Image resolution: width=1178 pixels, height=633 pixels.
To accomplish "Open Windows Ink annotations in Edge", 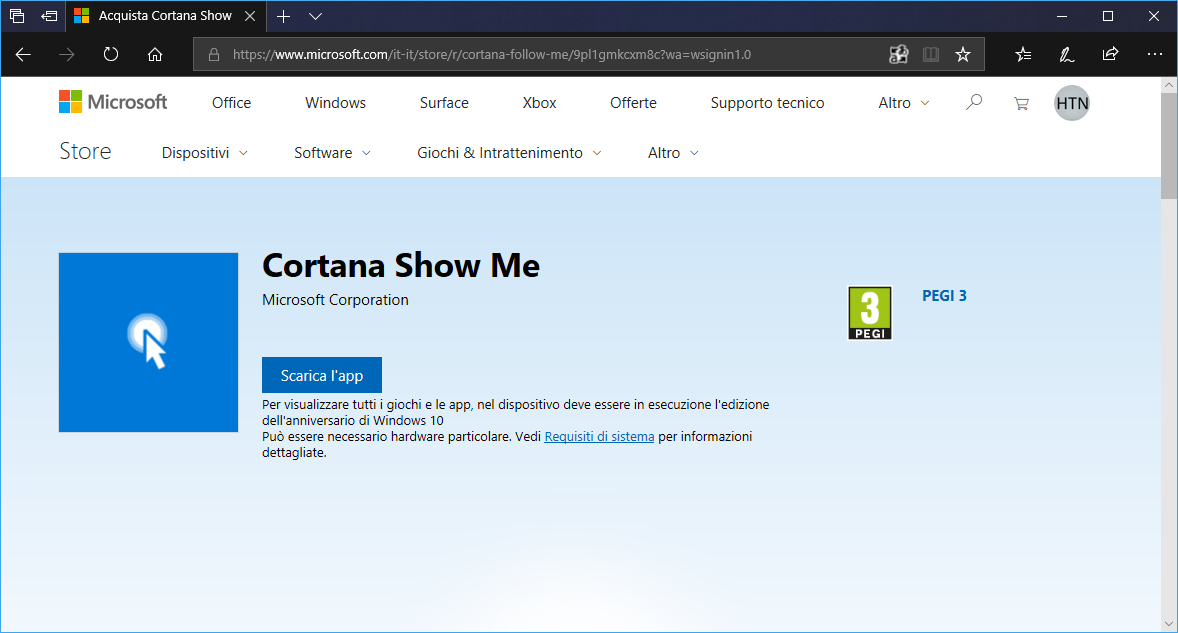I will (1066, 54).
